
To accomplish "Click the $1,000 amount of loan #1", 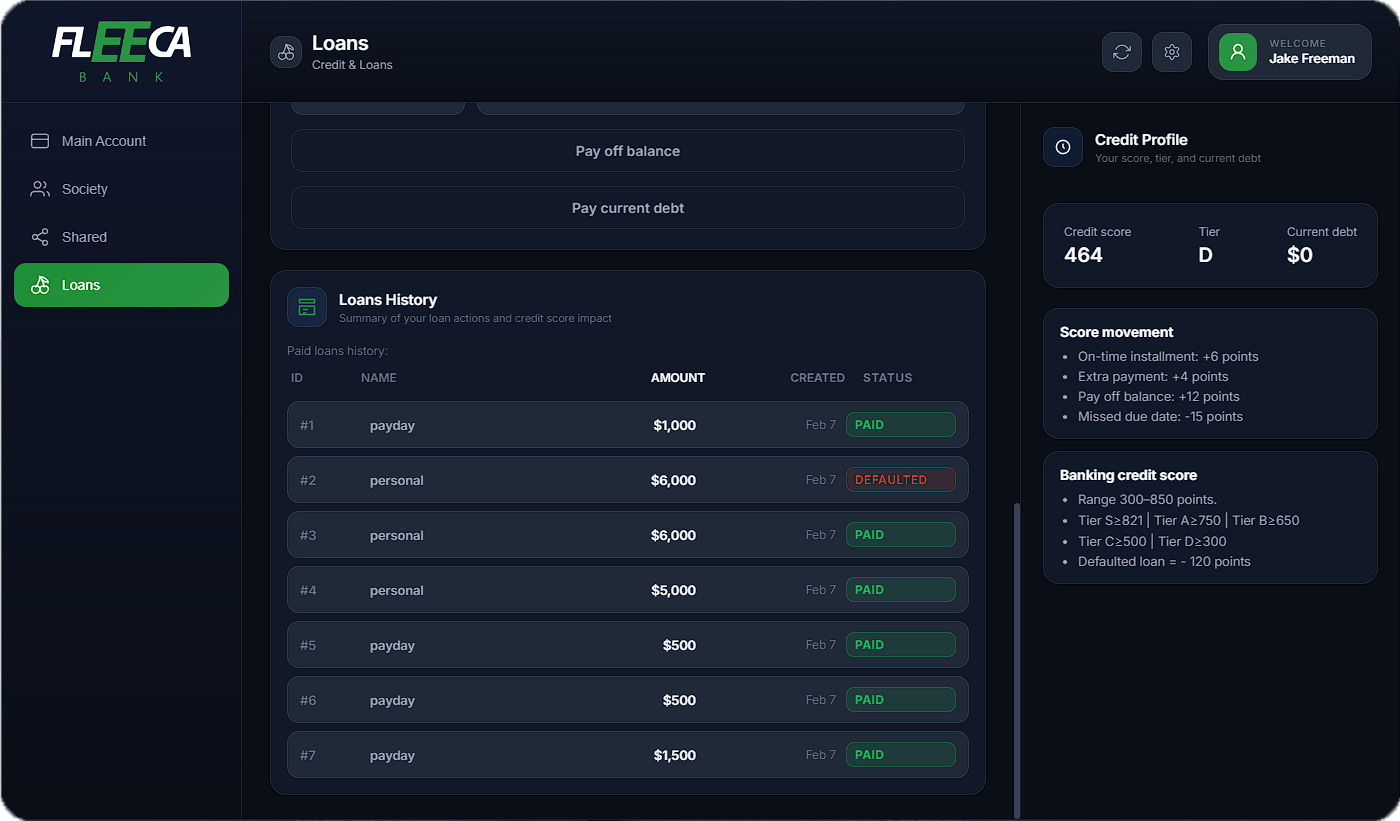I will pyautogui.click(x=674, y=425).
